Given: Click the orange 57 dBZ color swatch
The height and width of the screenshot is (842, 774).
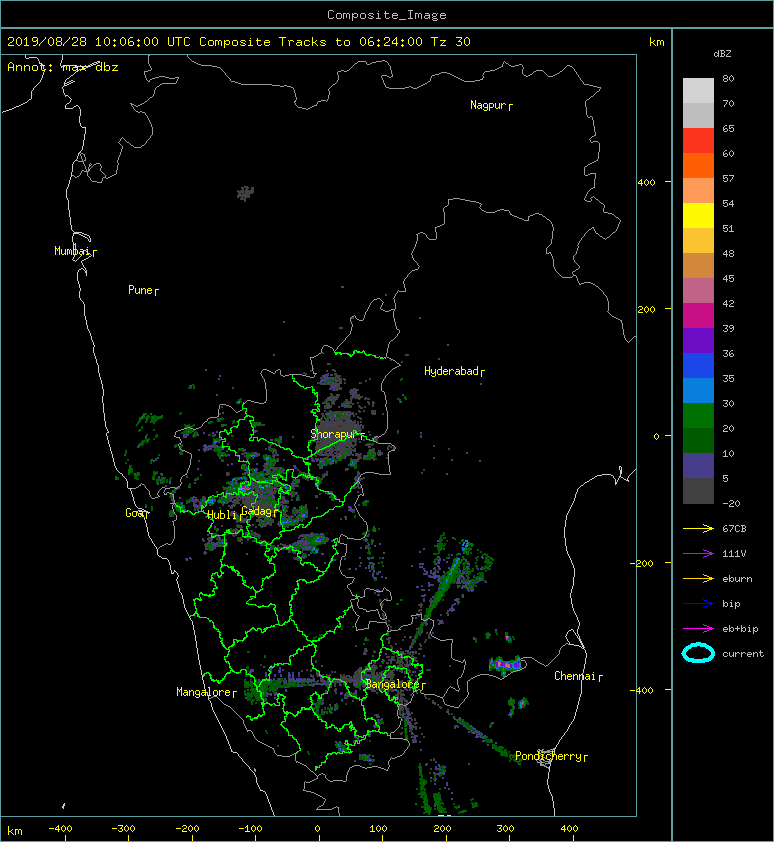Looking at the screenshot, I should coord(698,166).
